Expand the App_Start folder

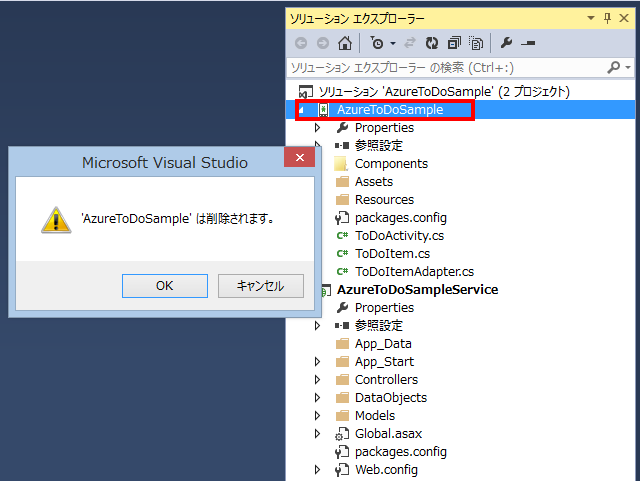point(317,361)
